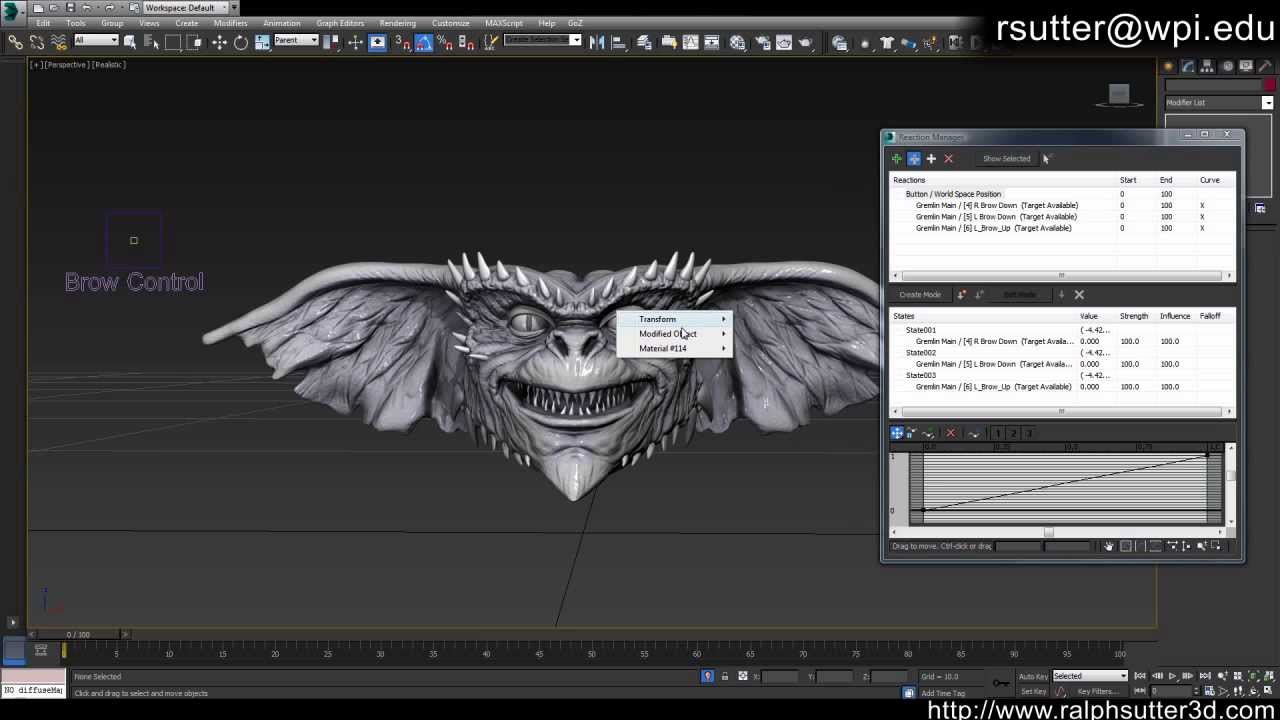Image resolution: width=1280 pixels, height=720 pixels.
Task: Select State002 in States list
Action: (921, 353)
